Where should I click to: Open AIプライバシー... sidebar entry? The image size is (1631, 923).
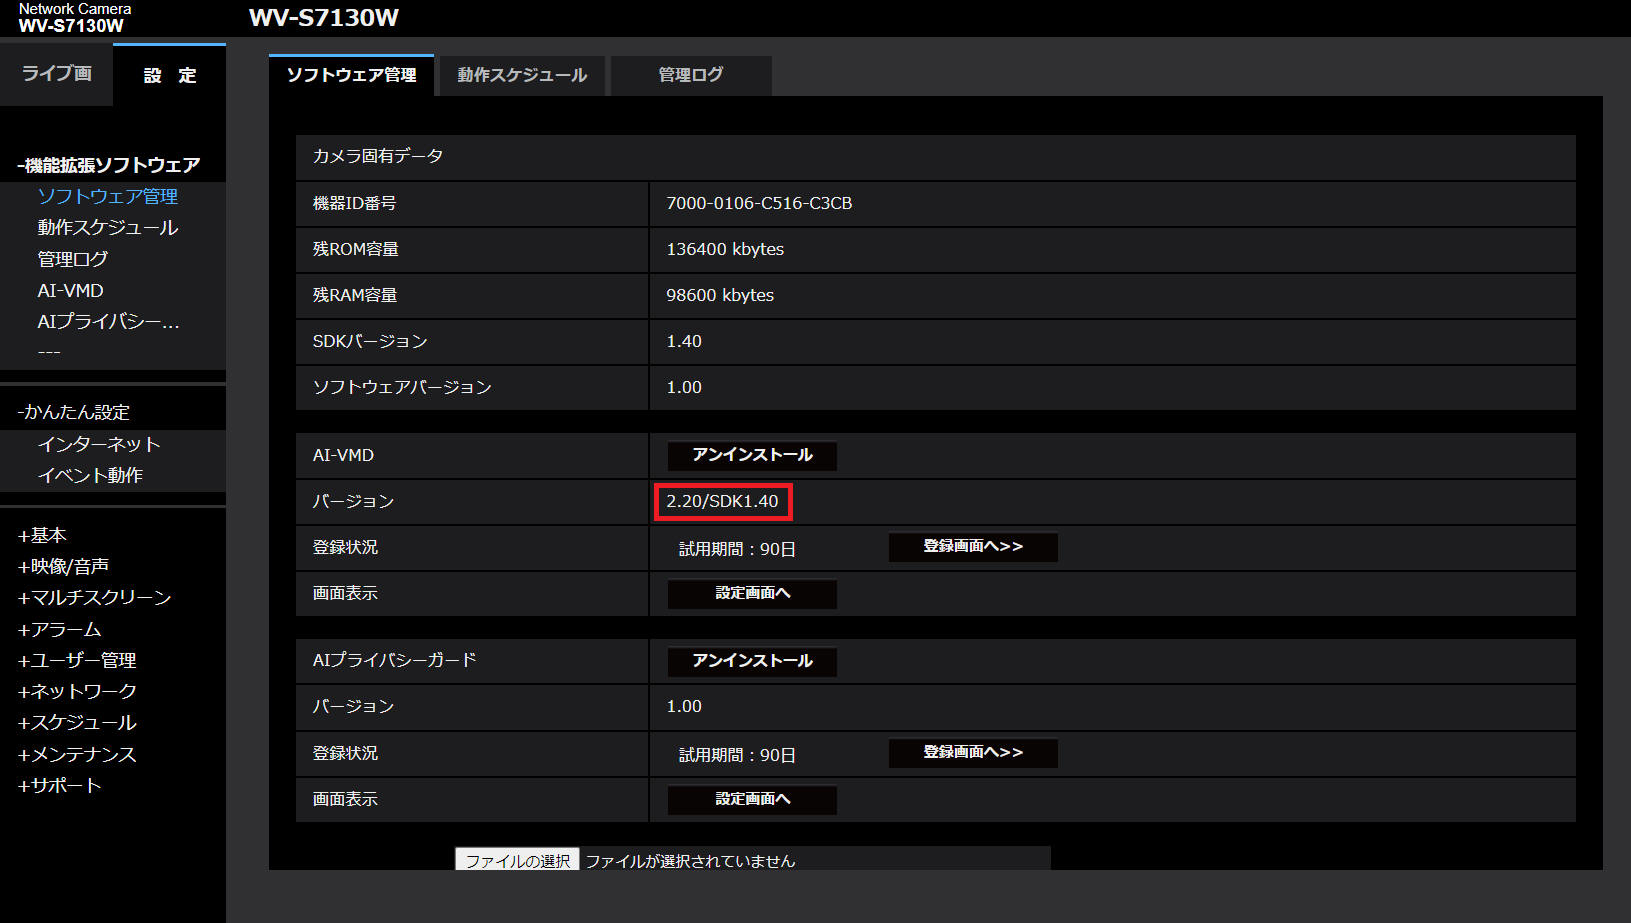click(108, 322)
